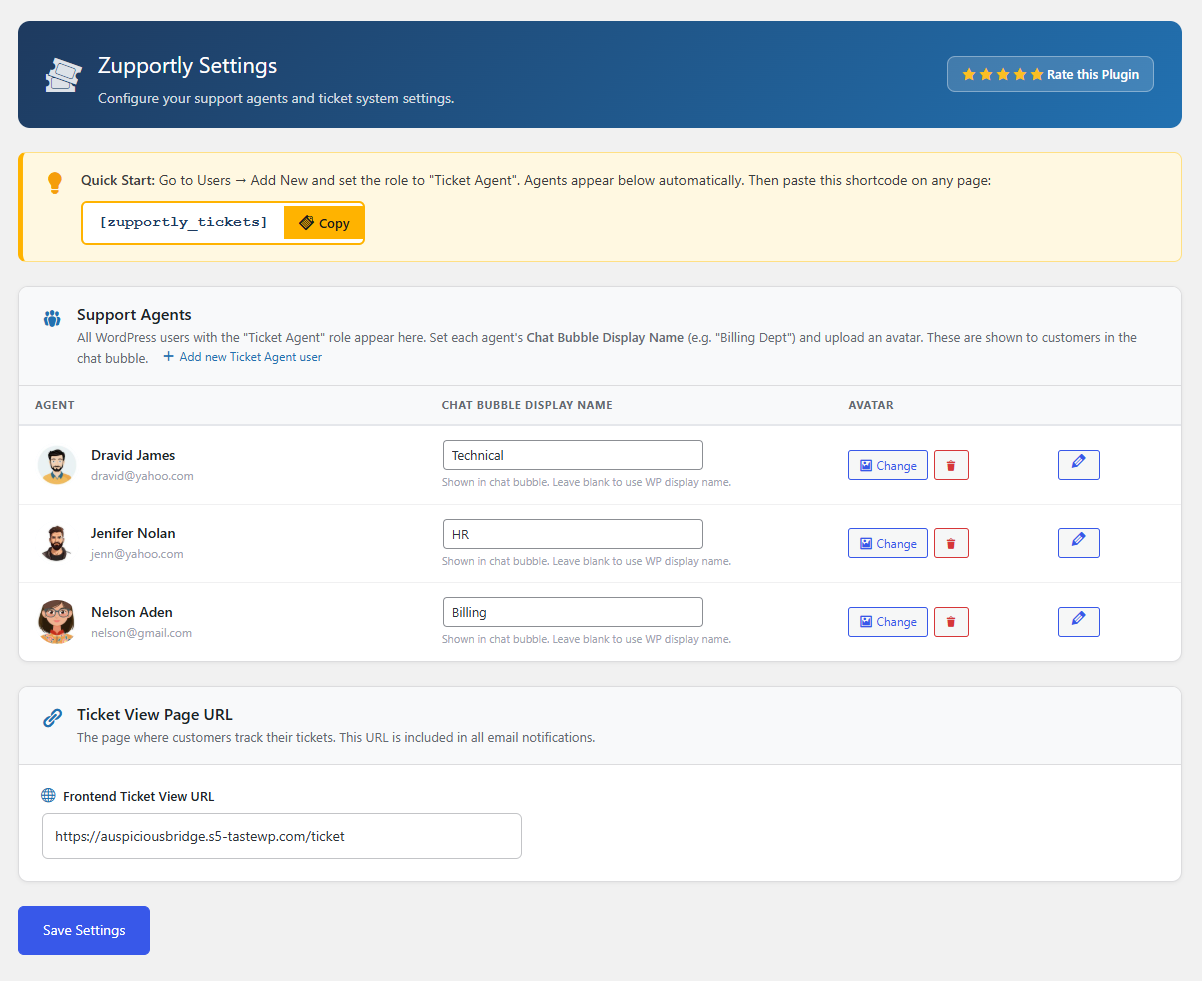Change Dravid James's avatar

(887, 464)
